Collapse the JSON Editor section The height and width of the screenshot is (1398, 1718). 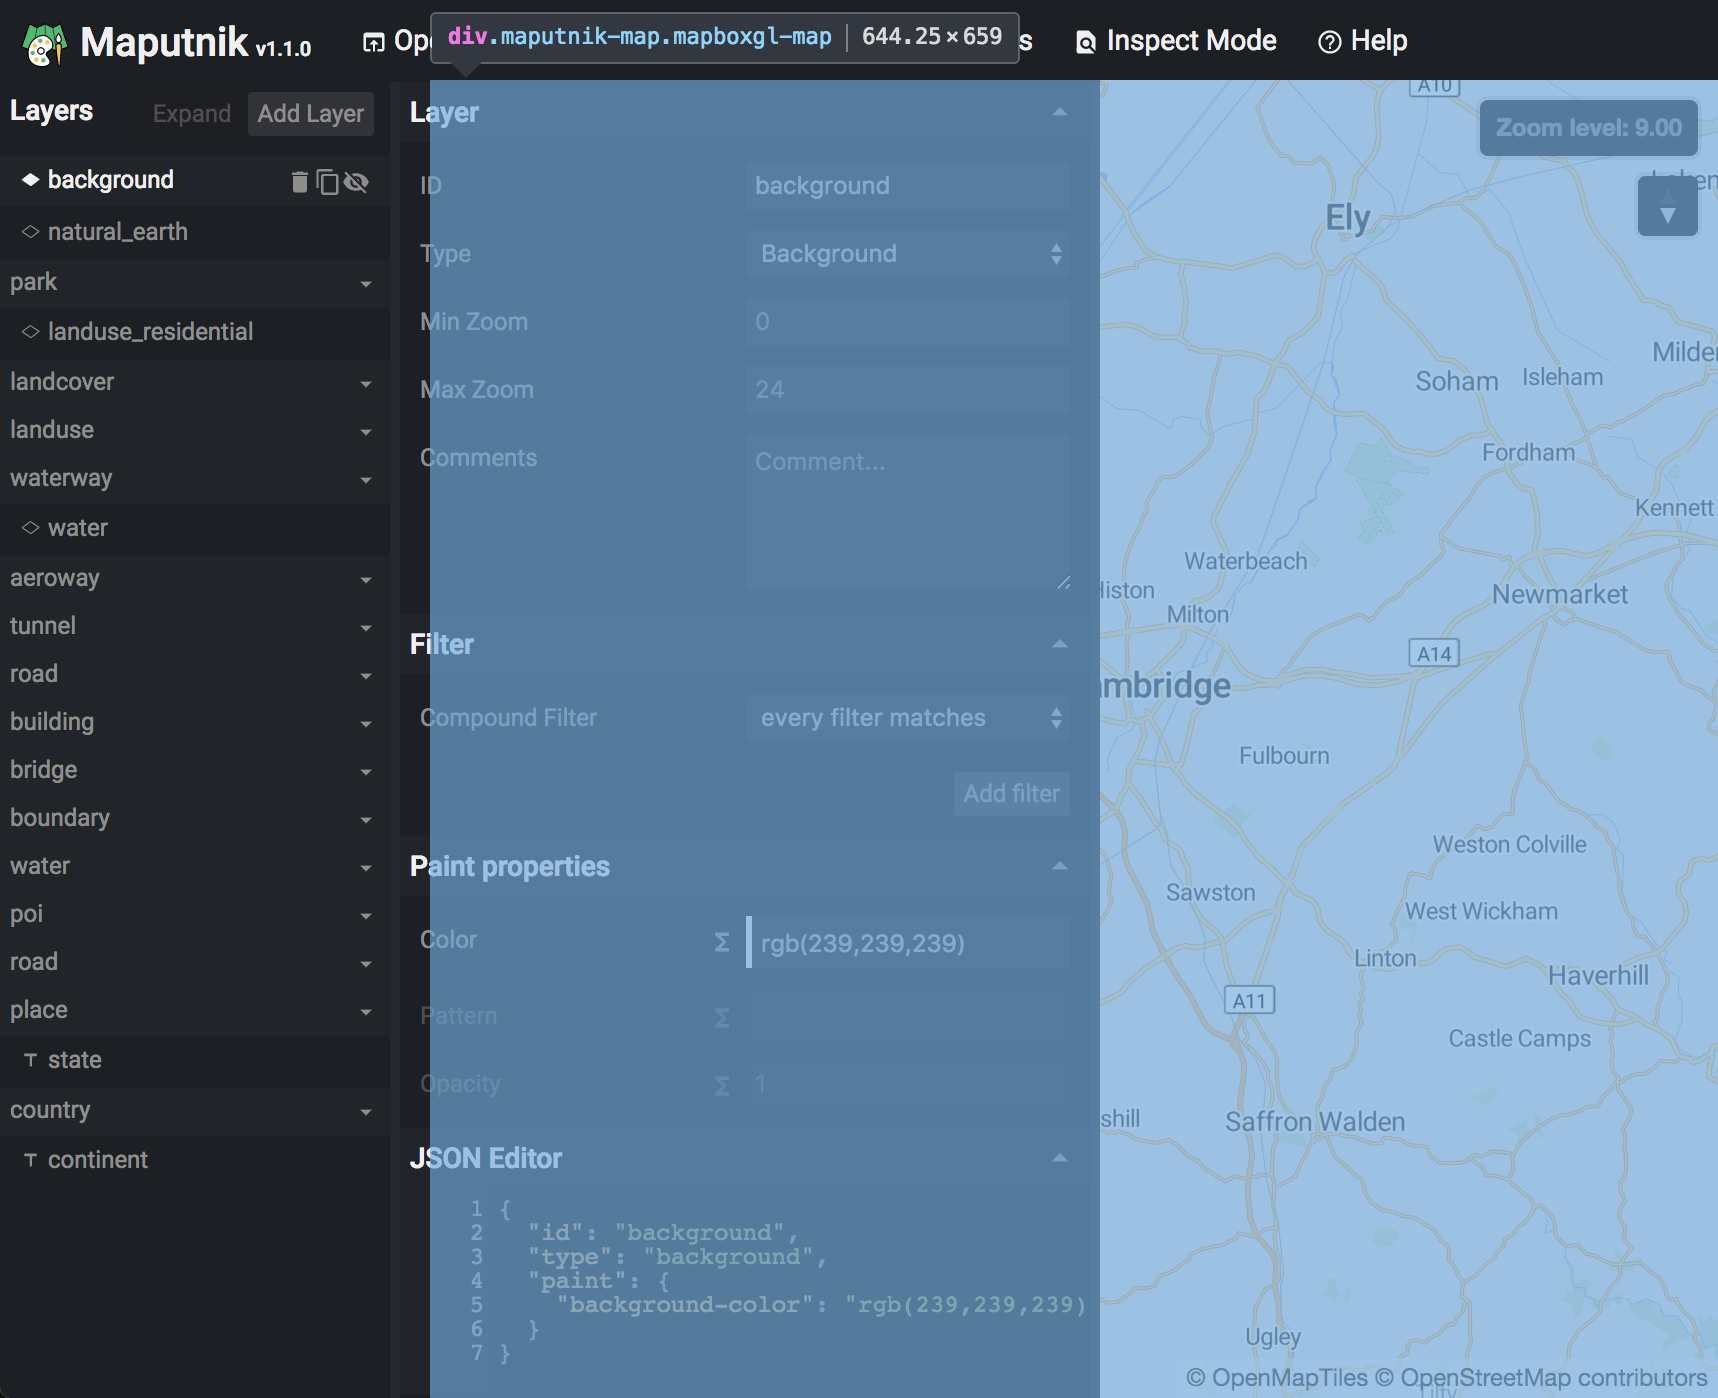click(1059, 1158)
